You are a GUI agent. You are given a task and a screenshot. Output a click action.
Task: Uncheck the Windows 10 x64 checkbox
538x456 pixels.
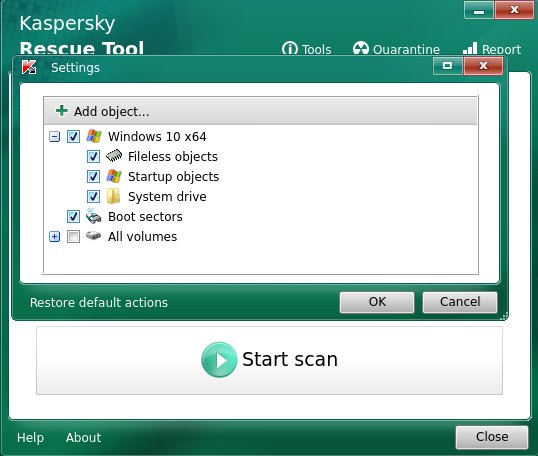point(73,136)
